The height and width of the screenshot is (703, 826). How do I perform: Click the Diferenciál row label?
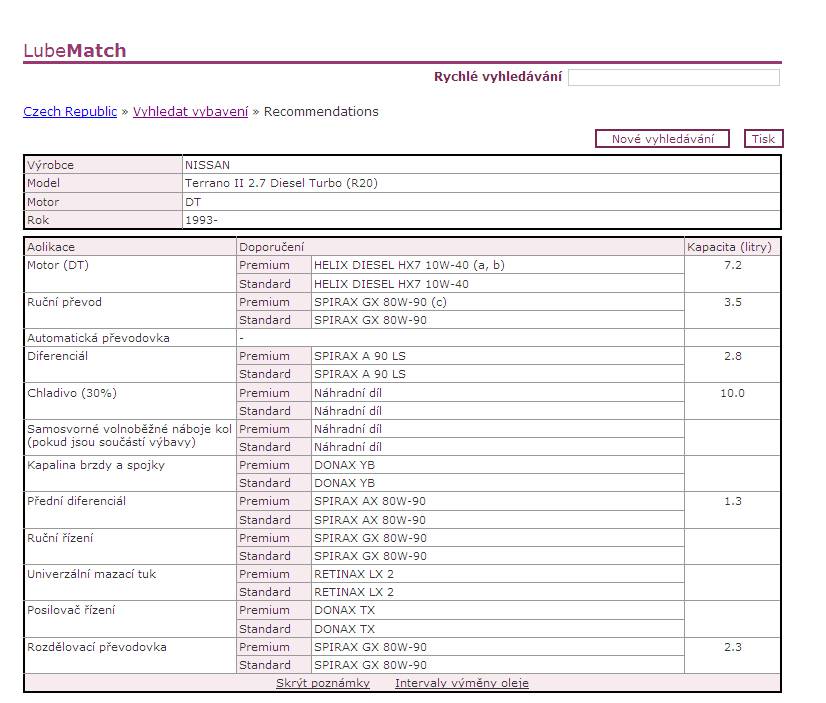pos(57,356)
